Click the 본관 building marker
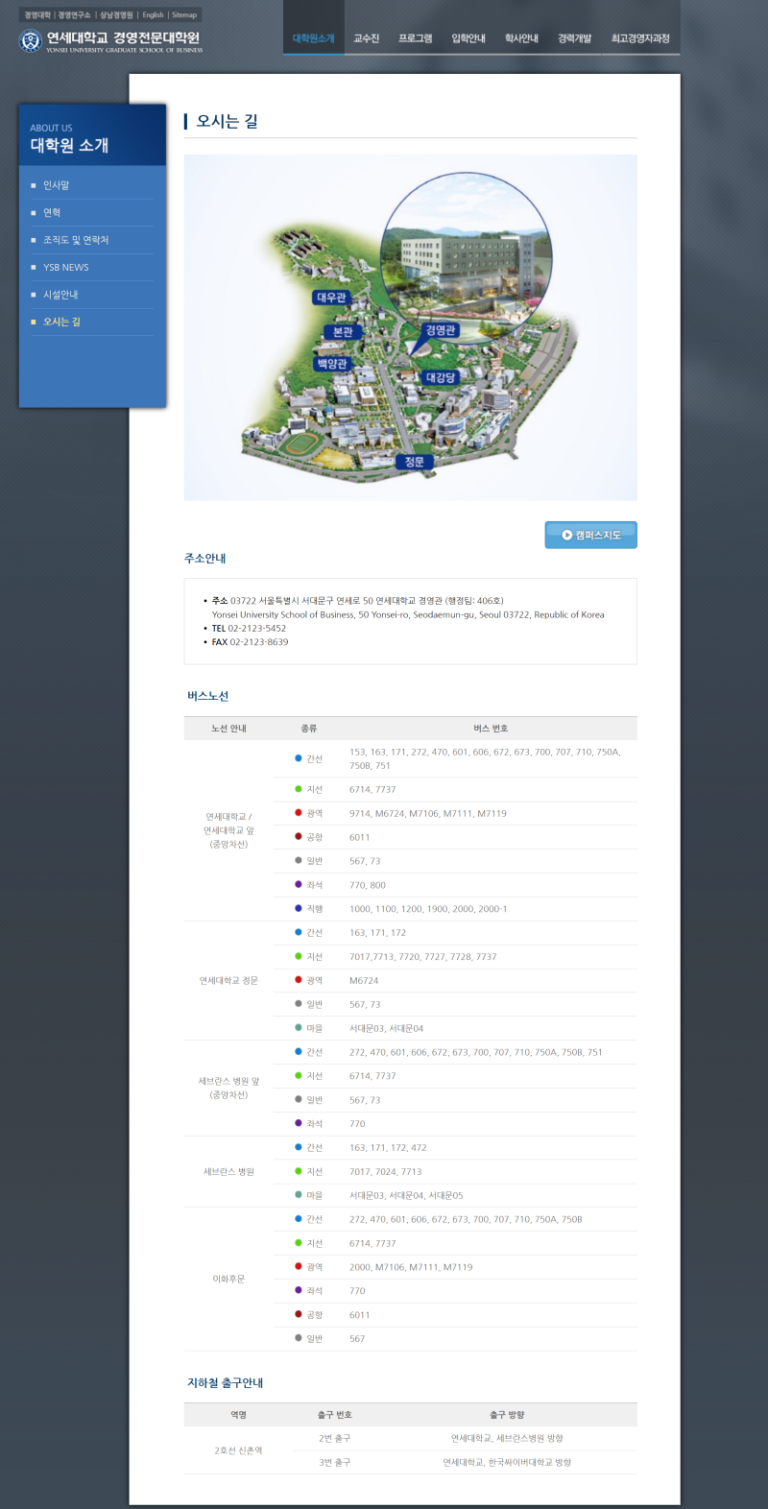768x1509 pixels. (x=342, y=332)
